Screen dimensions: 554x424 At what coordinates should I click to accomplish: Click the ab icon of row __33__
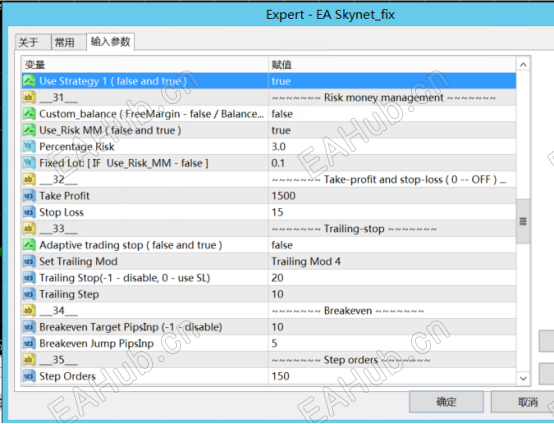[x=29, y=229]
